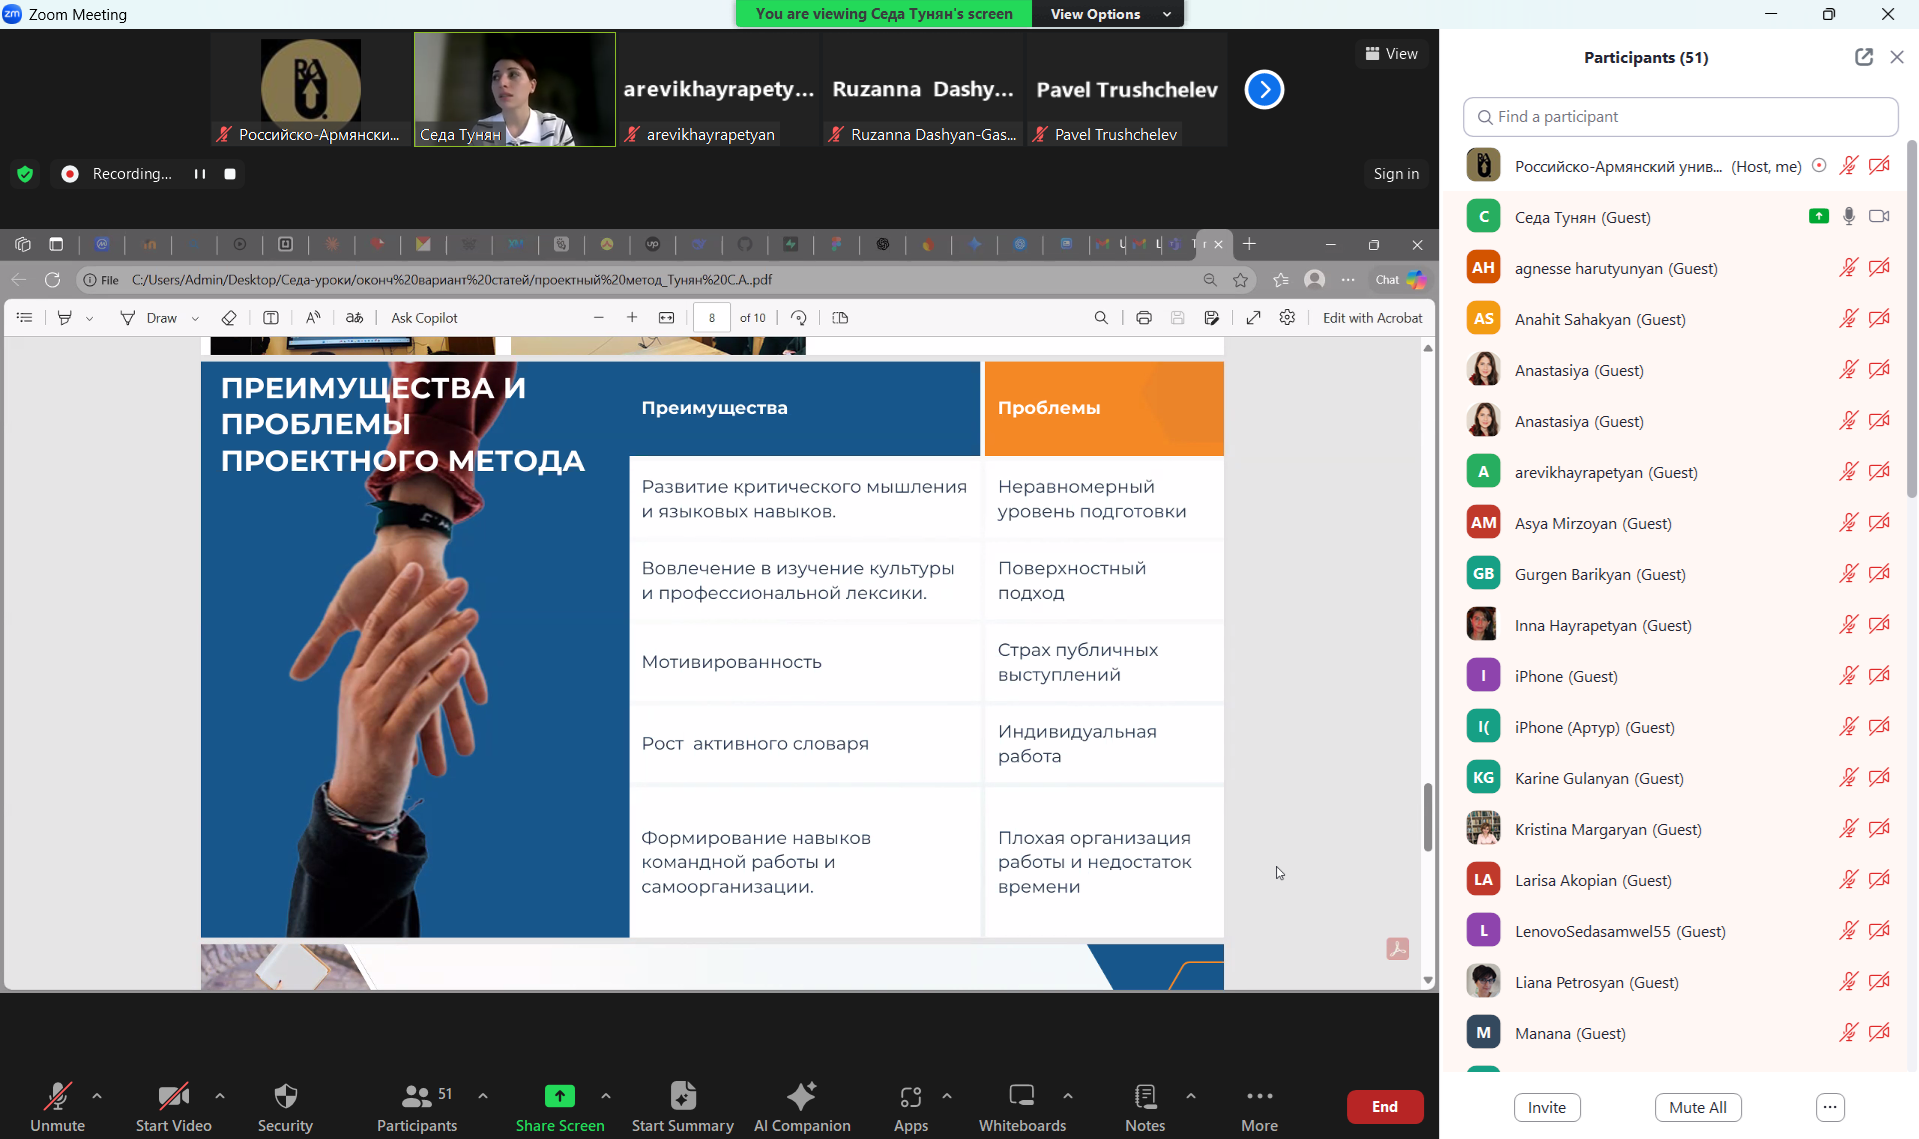Image resolution: width=1919 pixels, height=1139 pixels.
Task: Click the green Share Screen icon
Action: [559, 1096]
